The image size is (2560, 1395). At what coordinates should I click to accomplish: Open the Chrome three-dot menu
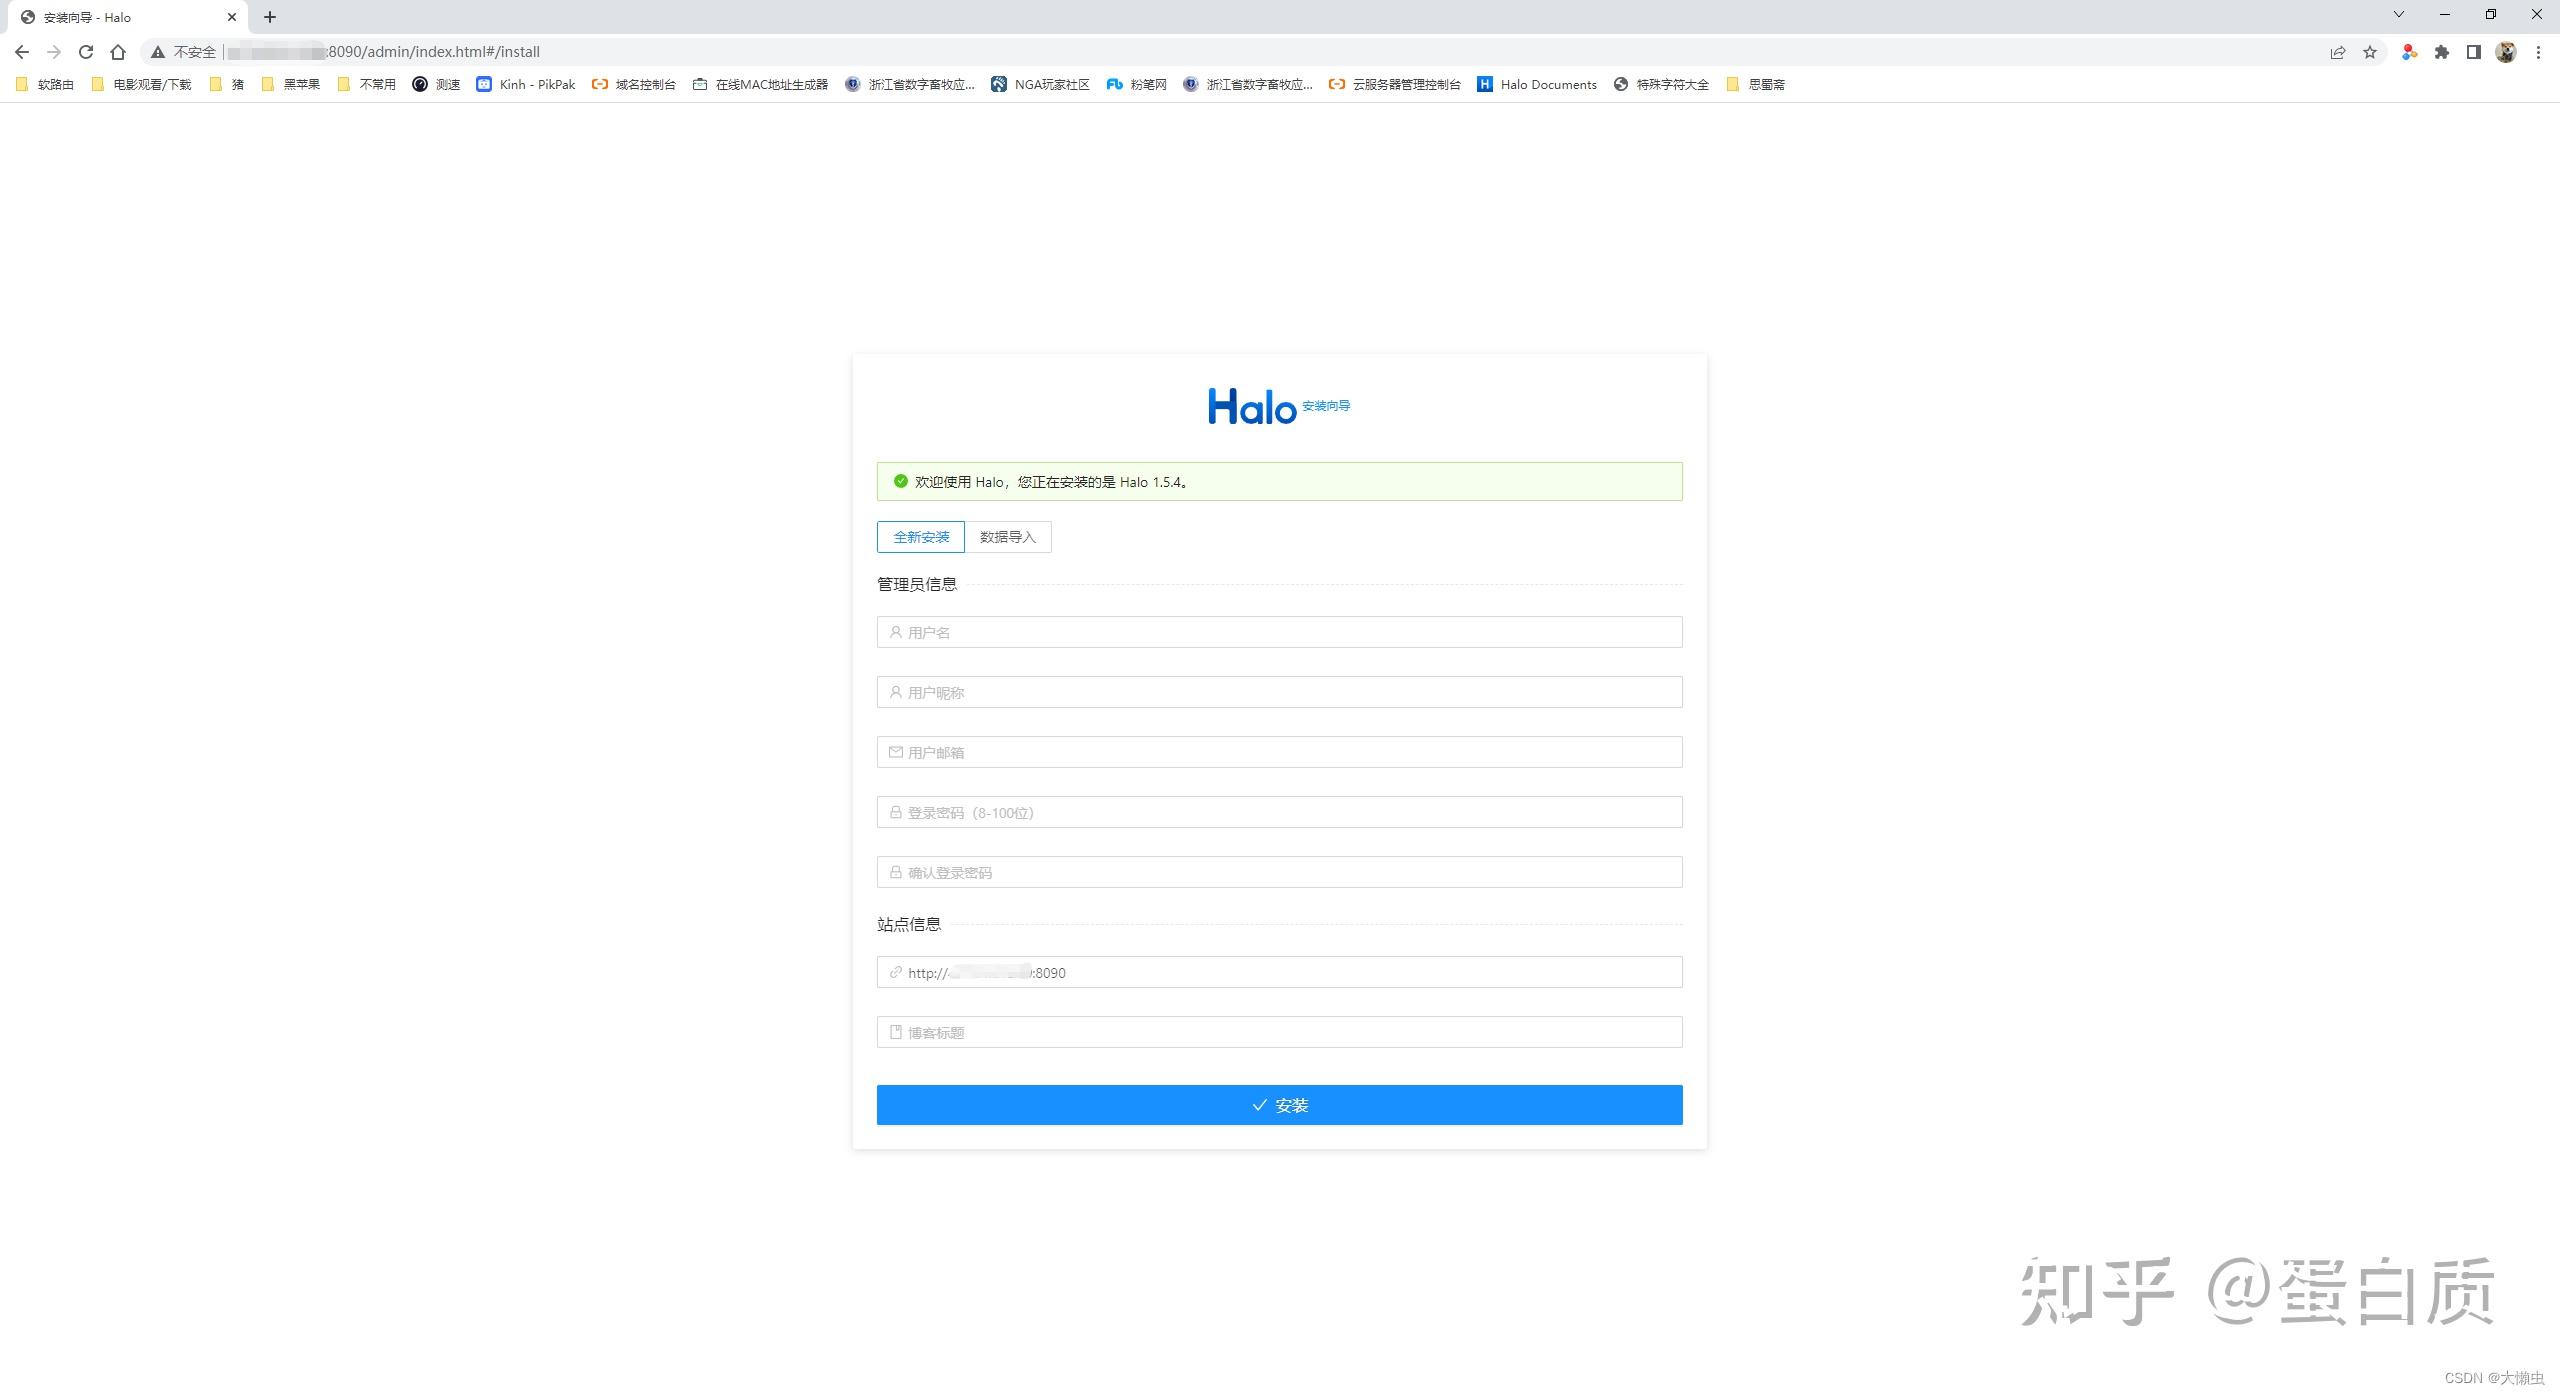click(x=2541, y=51)
